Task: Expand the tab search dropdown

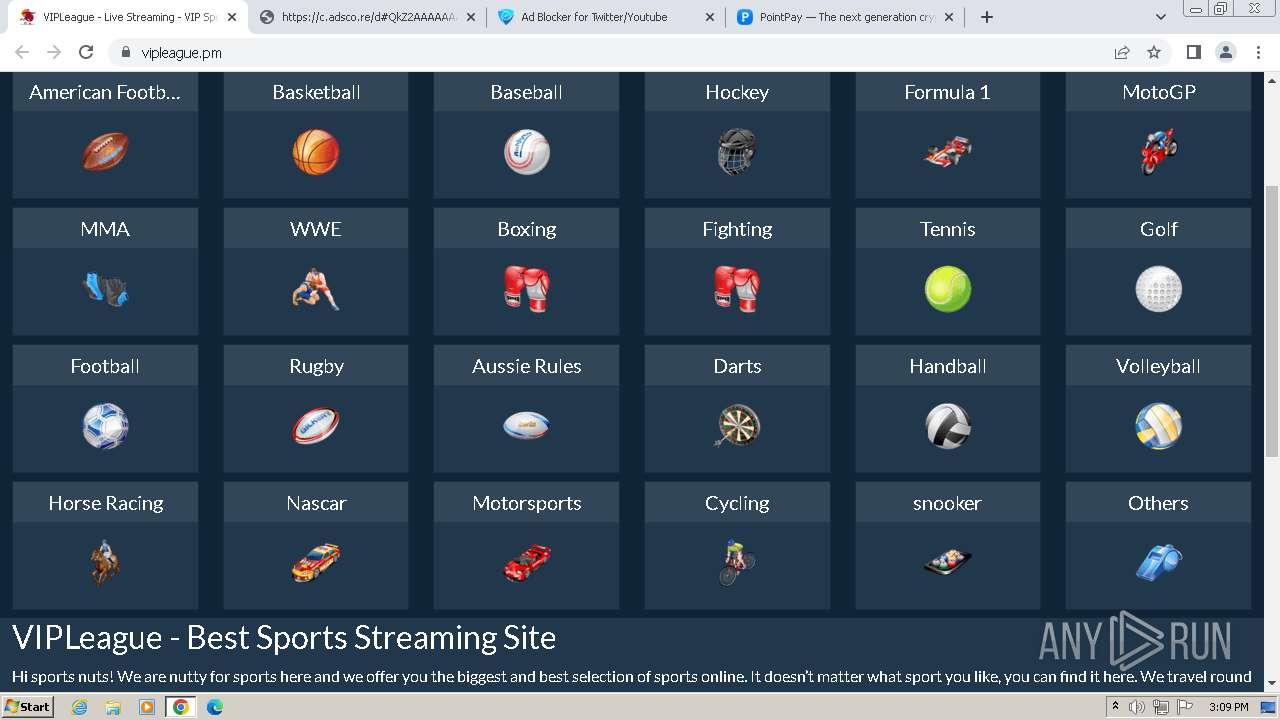Action: (1161, 17)
